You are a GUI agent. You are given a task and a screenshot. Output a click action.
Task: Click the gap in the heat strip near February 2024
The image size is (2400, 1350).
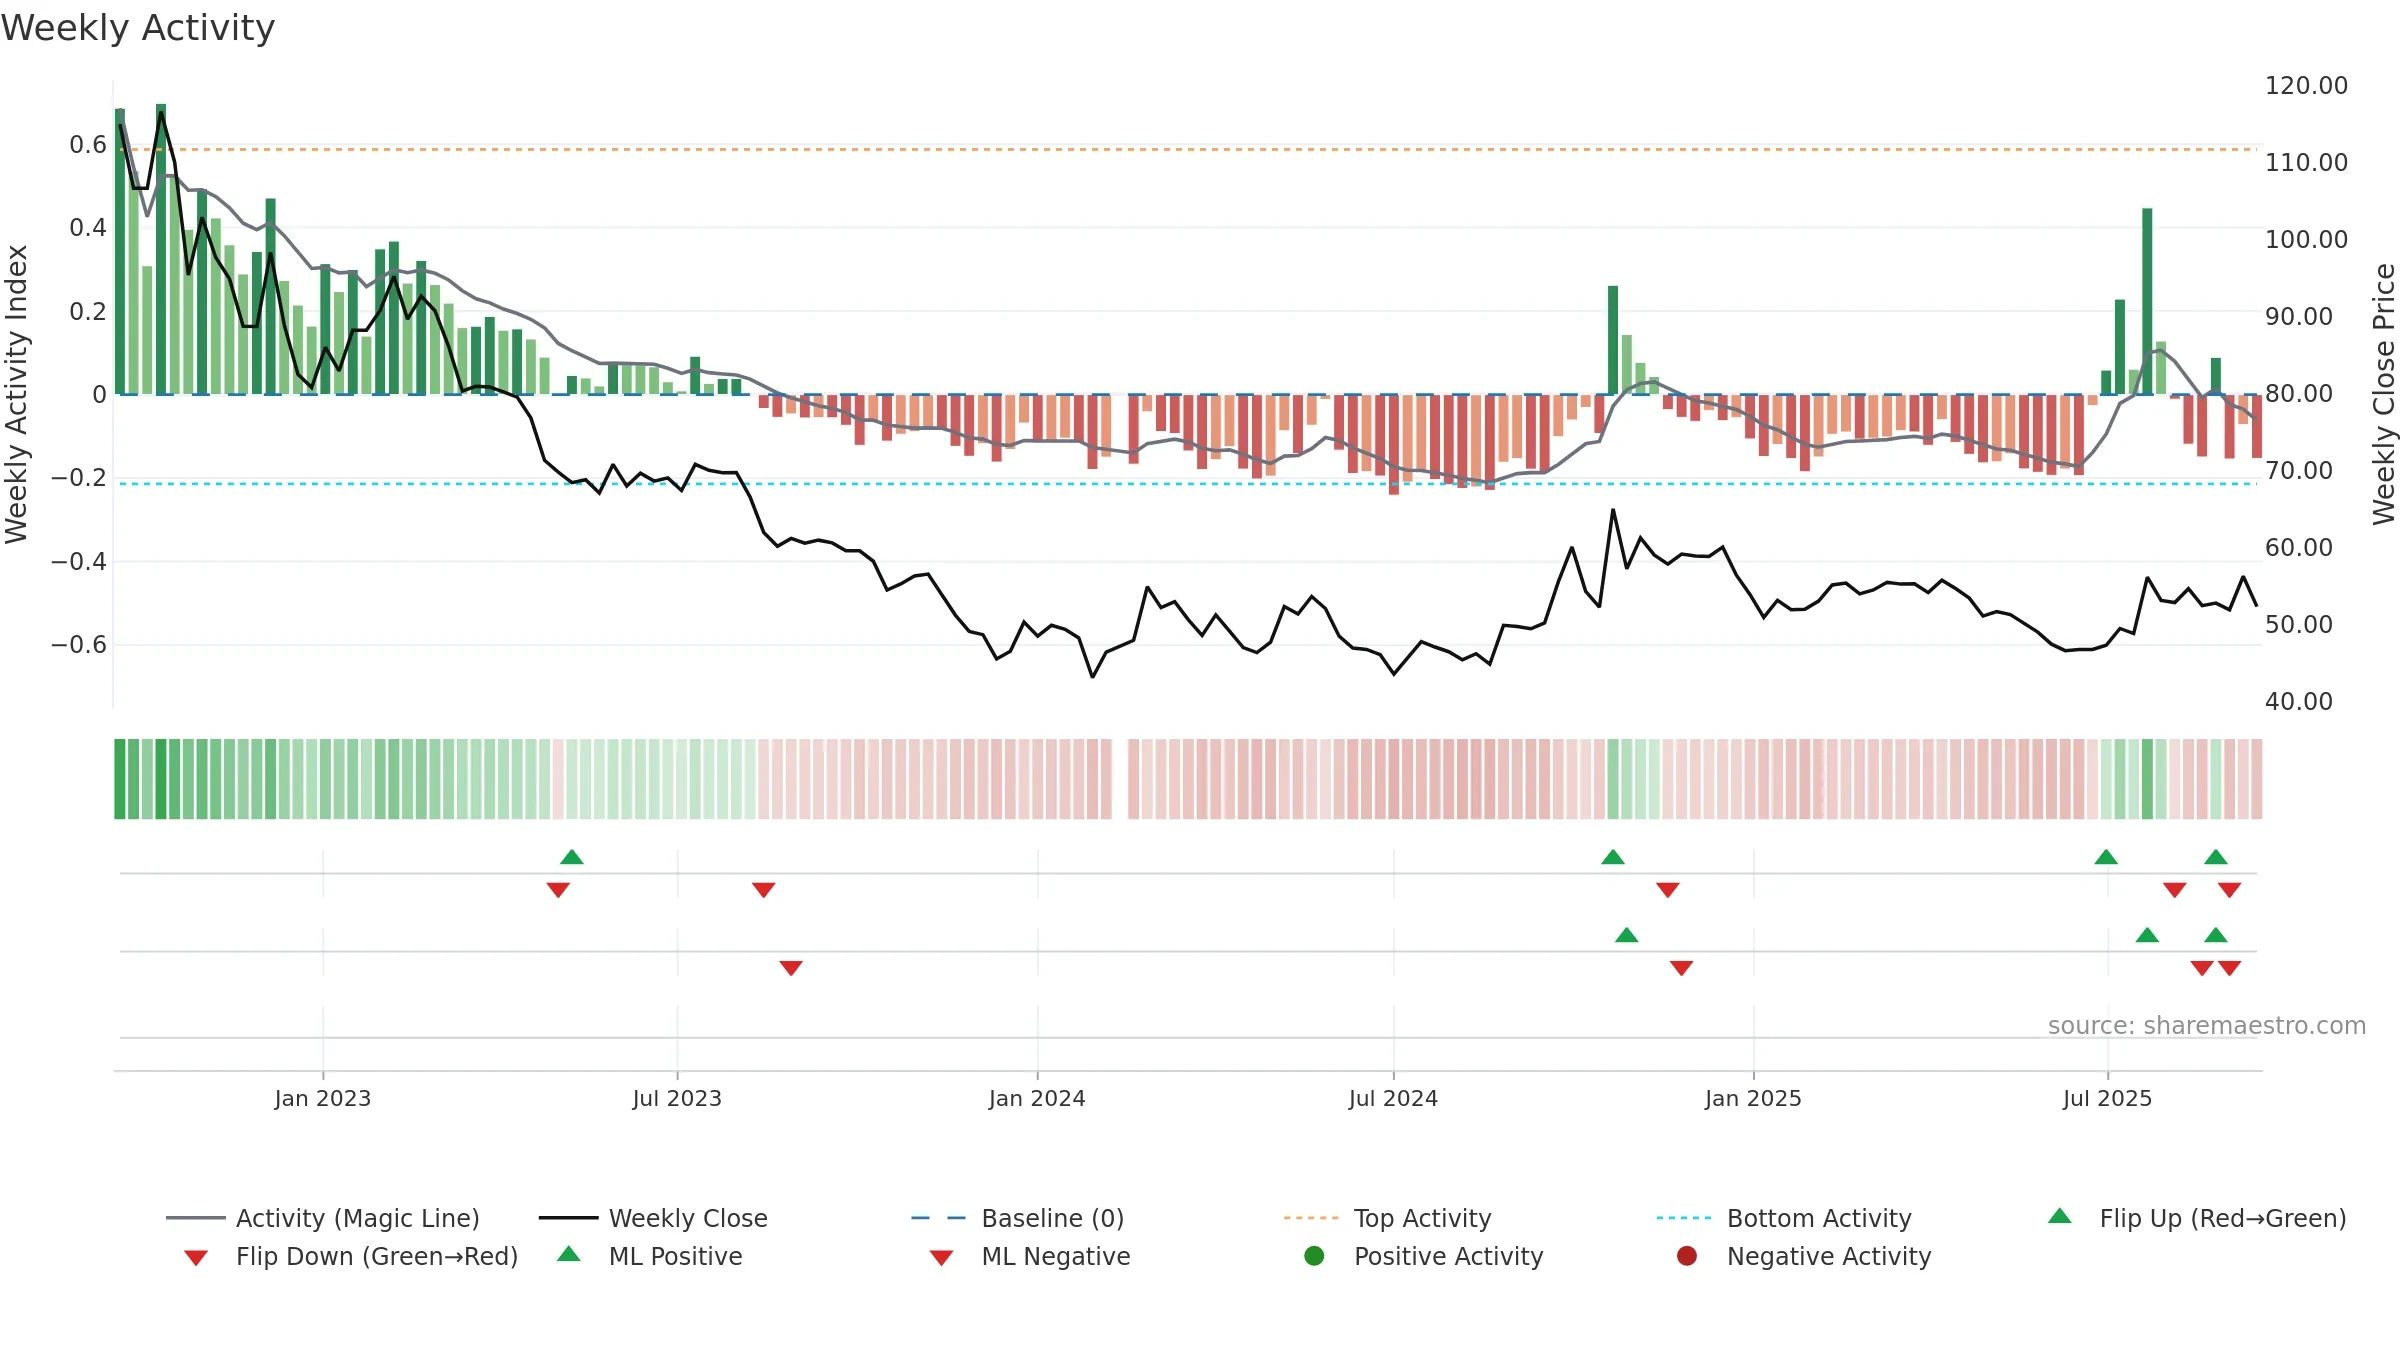point(1120,779)
